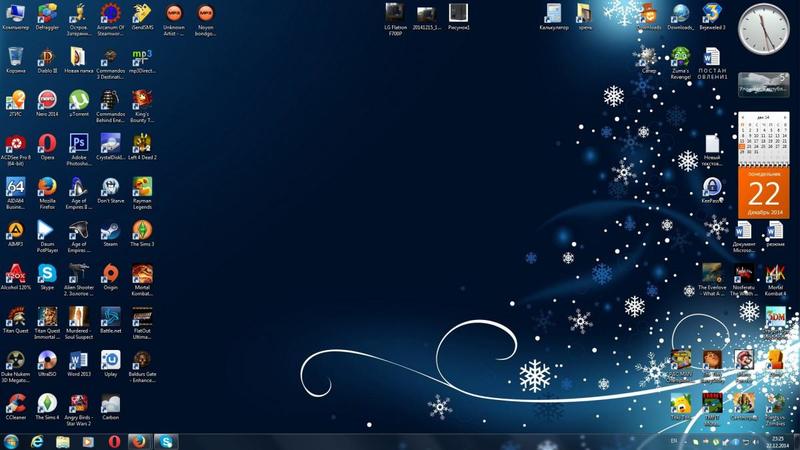Launch the uTorrent desktop shortcut
This screenshot has height=450, width=800.
(78, 99)
